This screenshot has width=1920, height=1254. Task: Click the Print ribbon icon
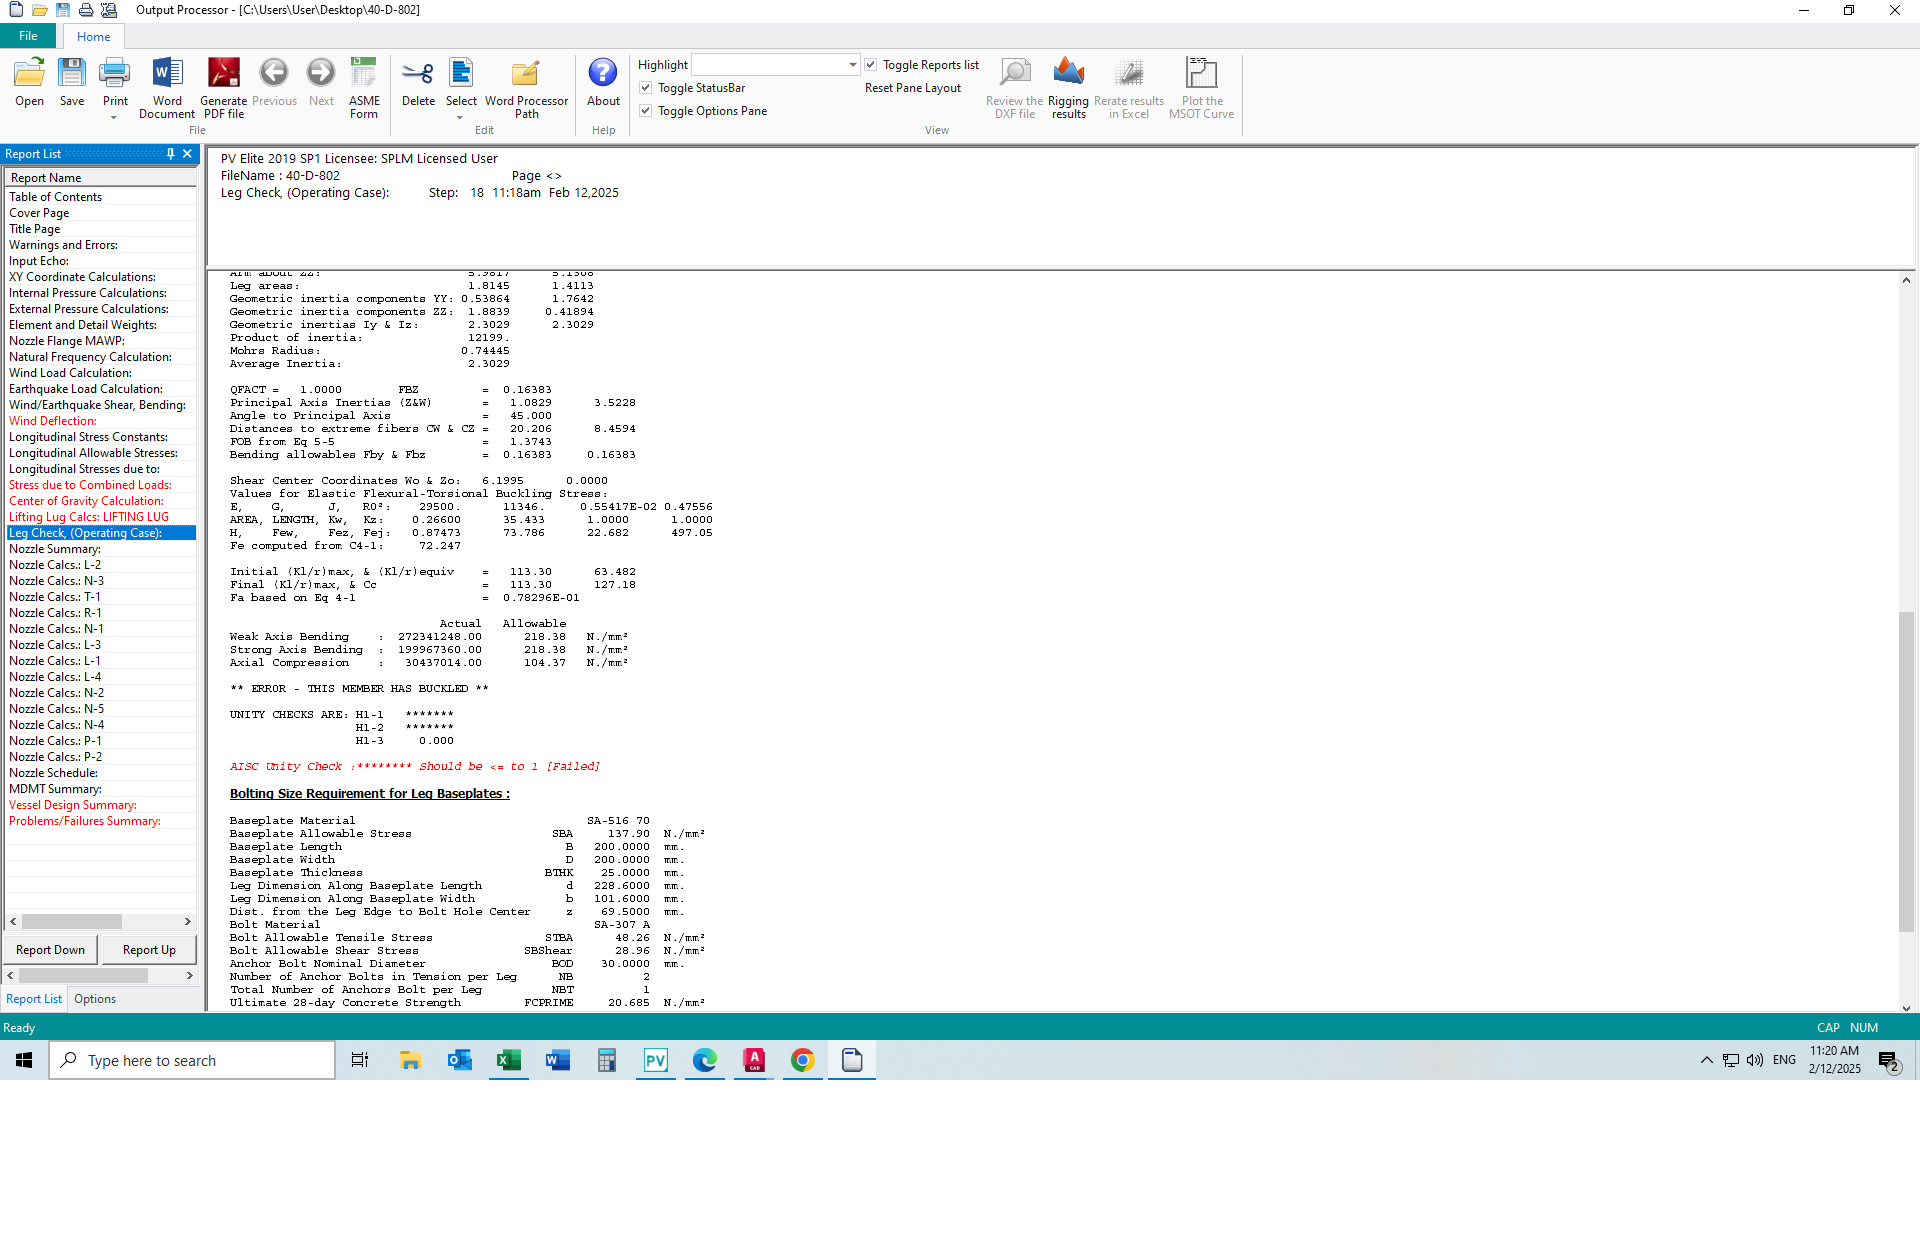click(115, 82)
